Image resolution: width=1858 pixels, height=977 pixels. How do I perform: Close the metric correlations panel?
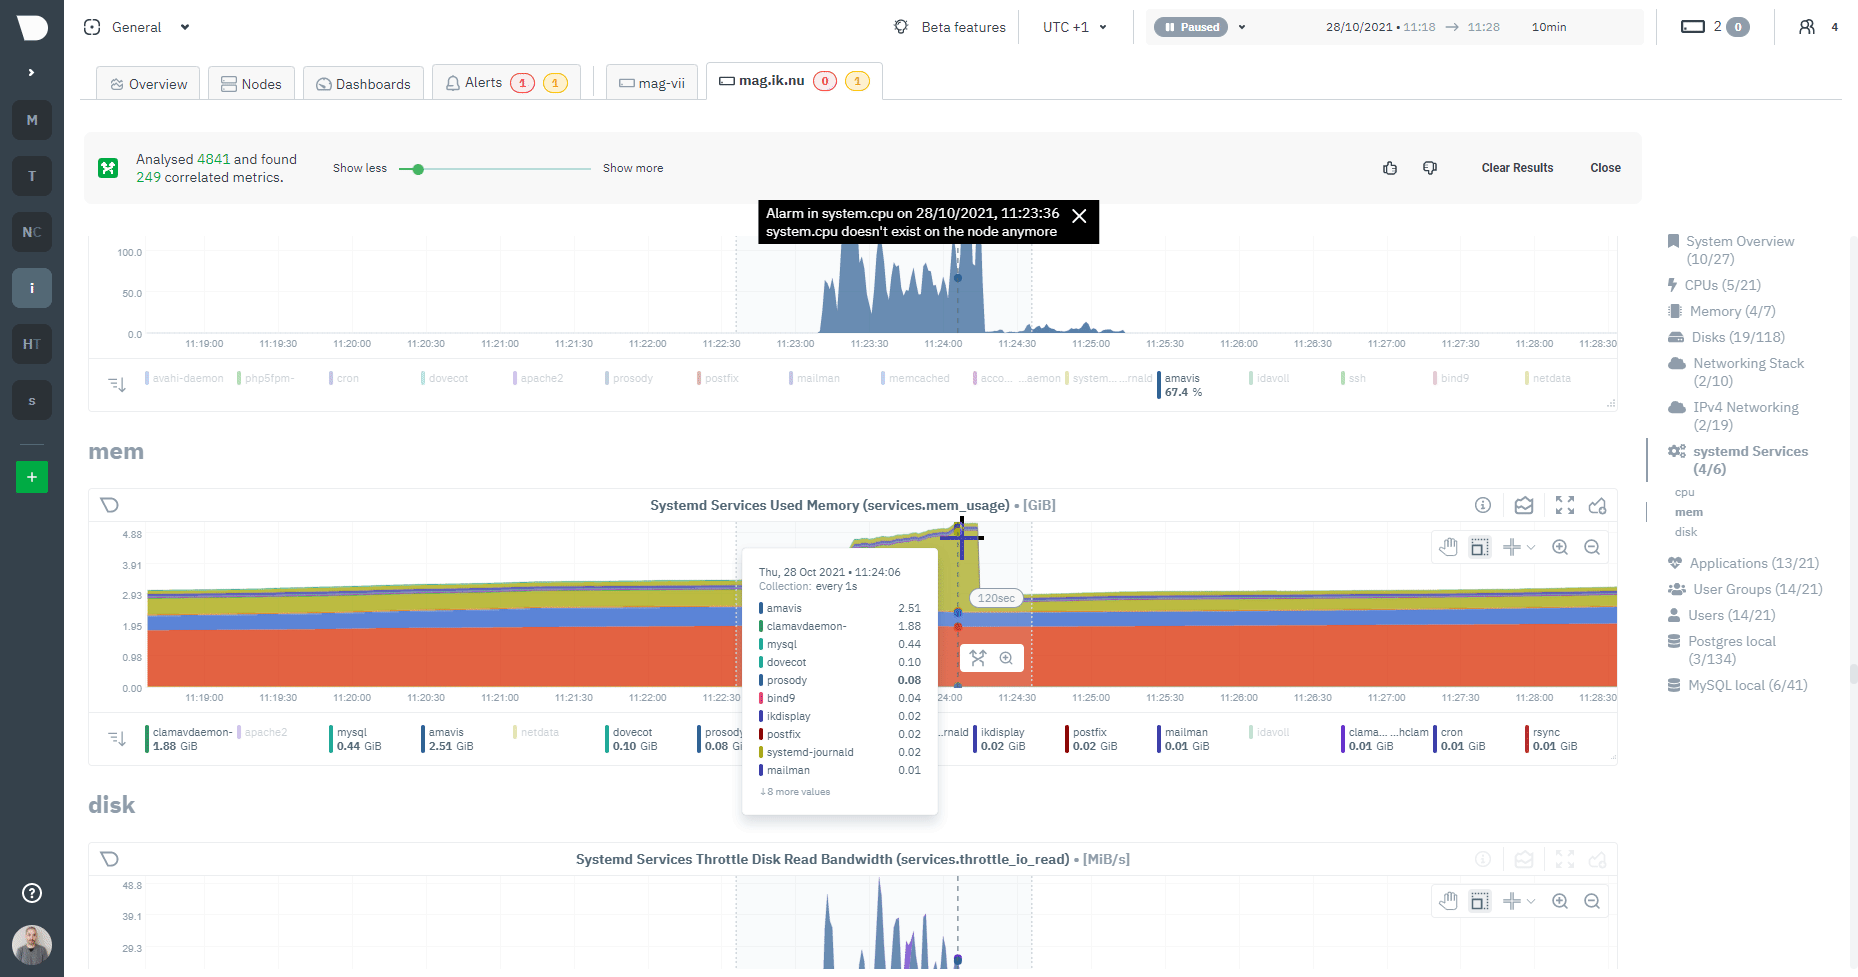click(x=1605, y=168)
